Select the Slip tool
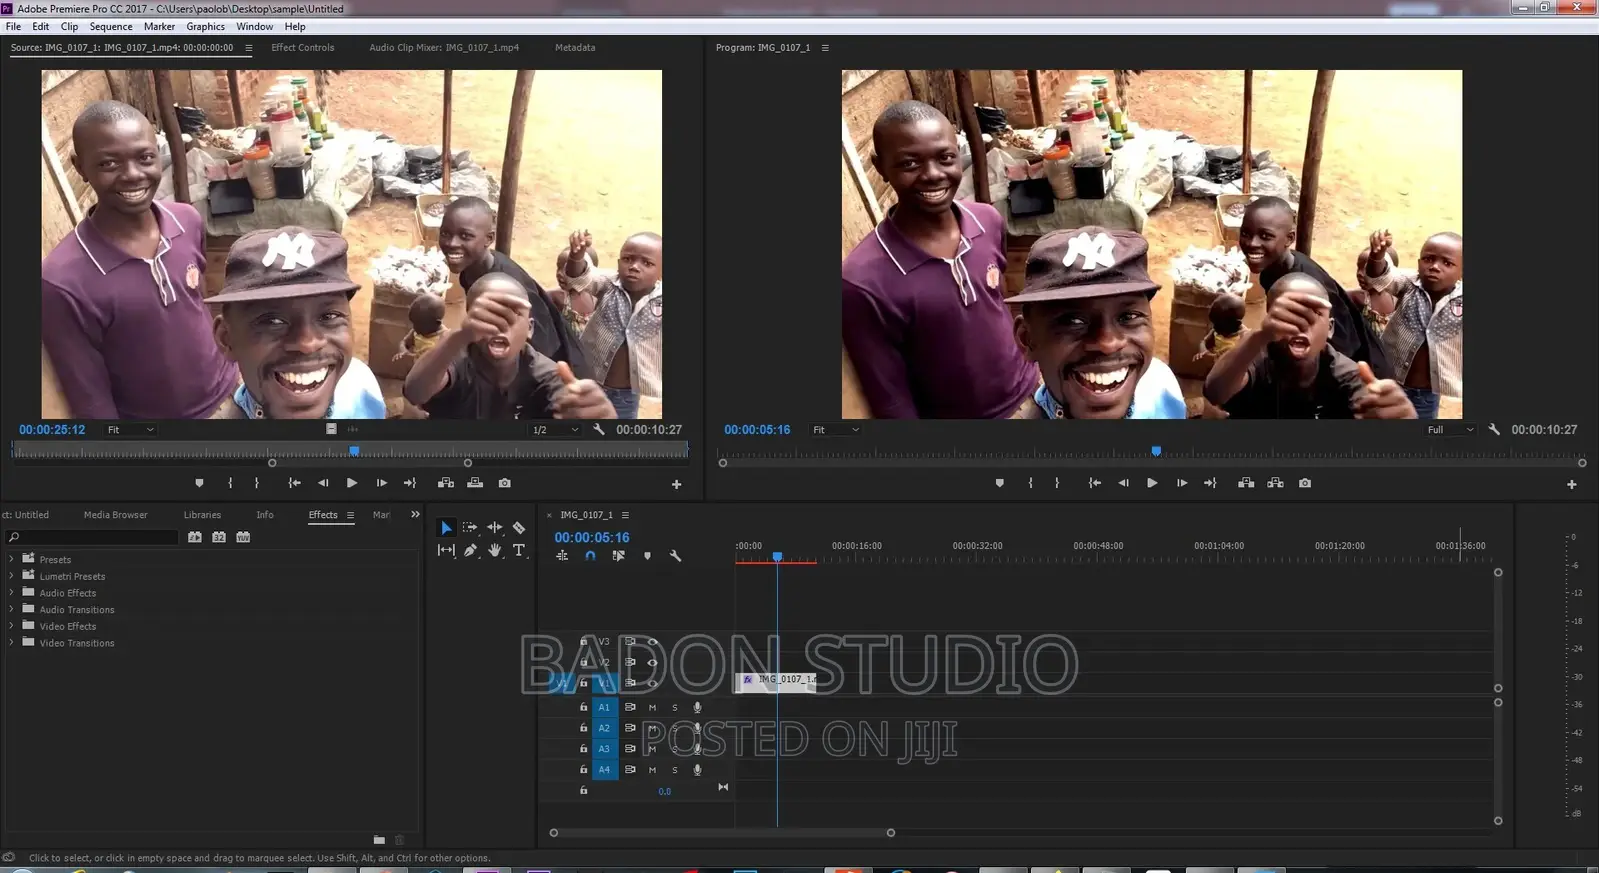This screenshot has width=1599, height=873. pos(446,550)
